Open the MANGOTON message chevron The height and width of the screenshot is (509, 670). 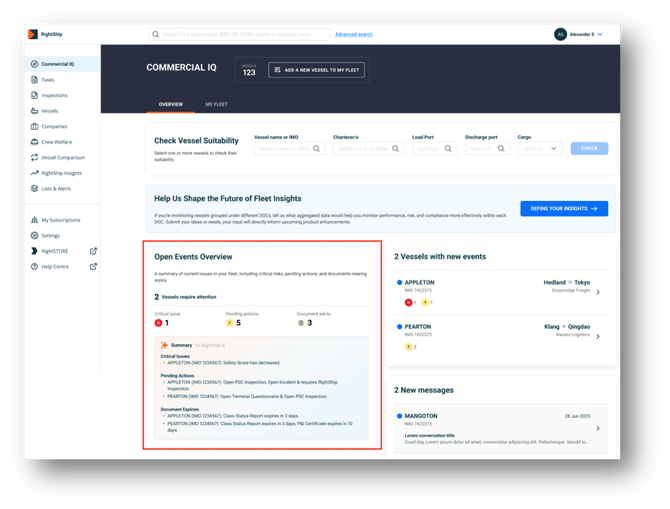point(598,429)
